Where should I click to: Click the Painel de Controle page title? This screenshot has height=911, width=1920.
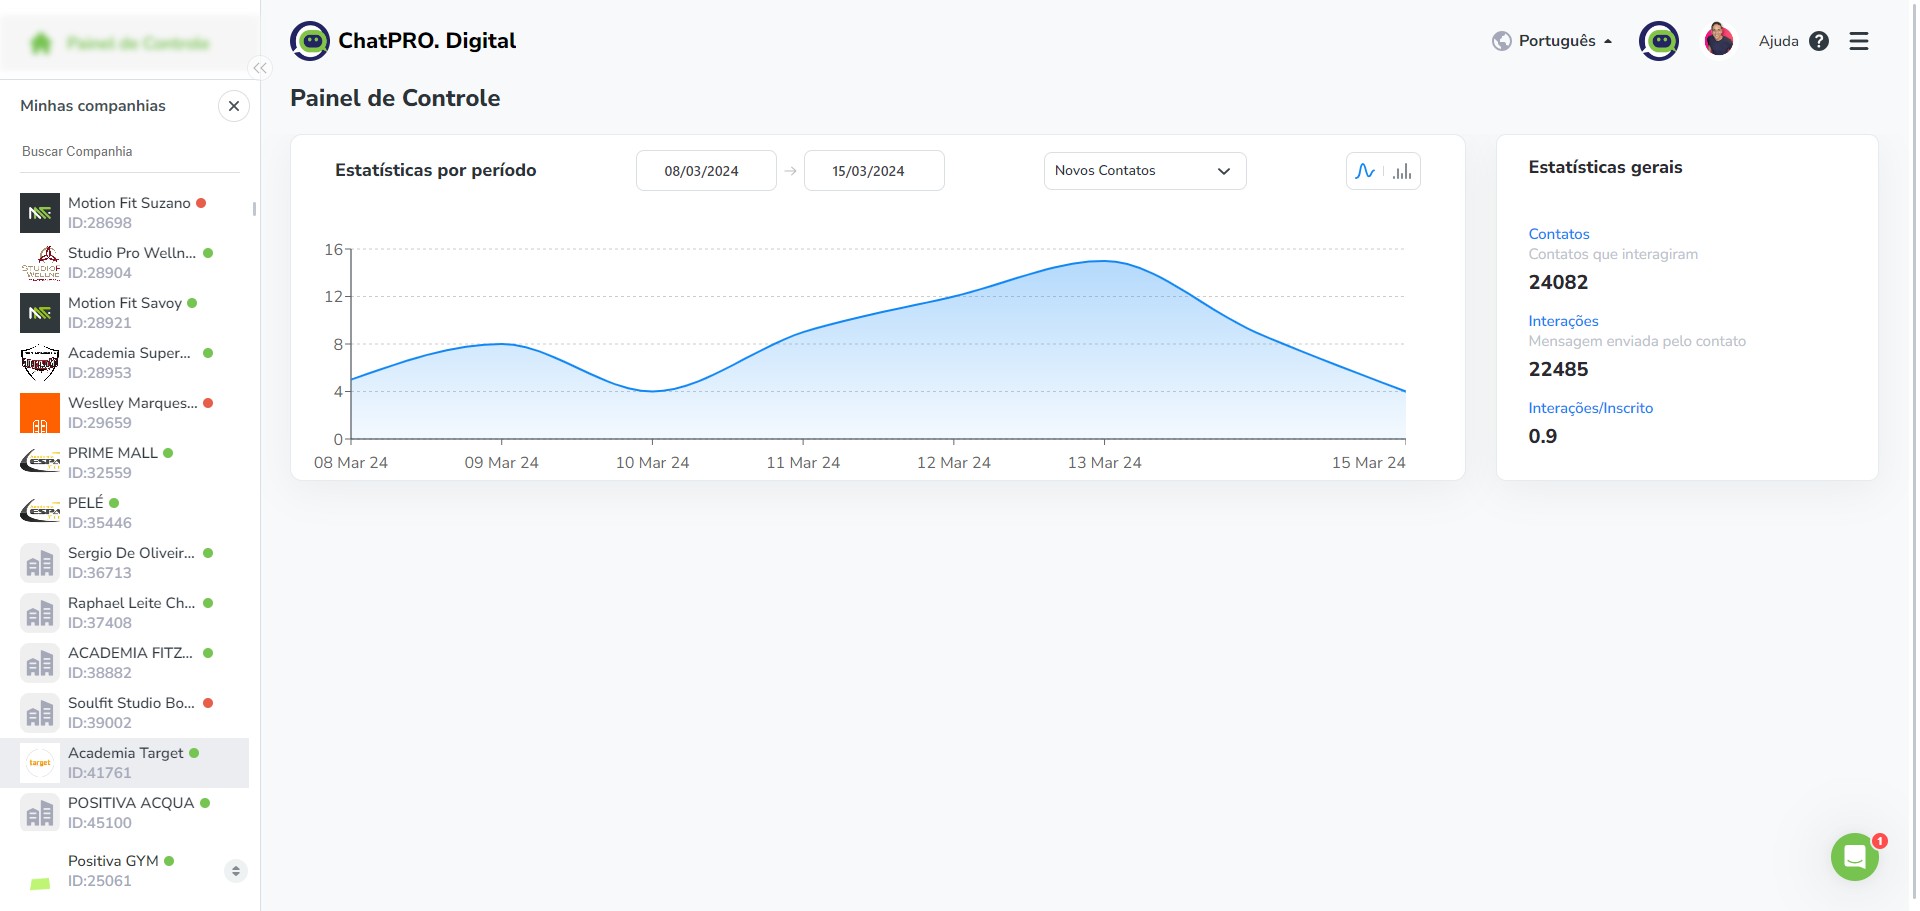click(x=395, y=98)
